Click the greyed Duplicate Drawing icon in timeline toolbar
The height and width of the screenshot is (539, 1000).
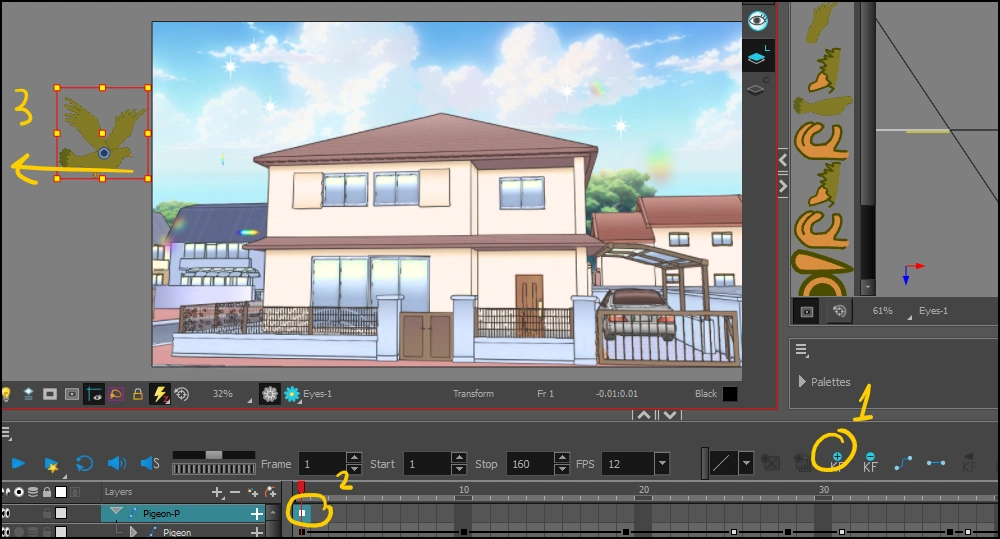coord(802,463)
